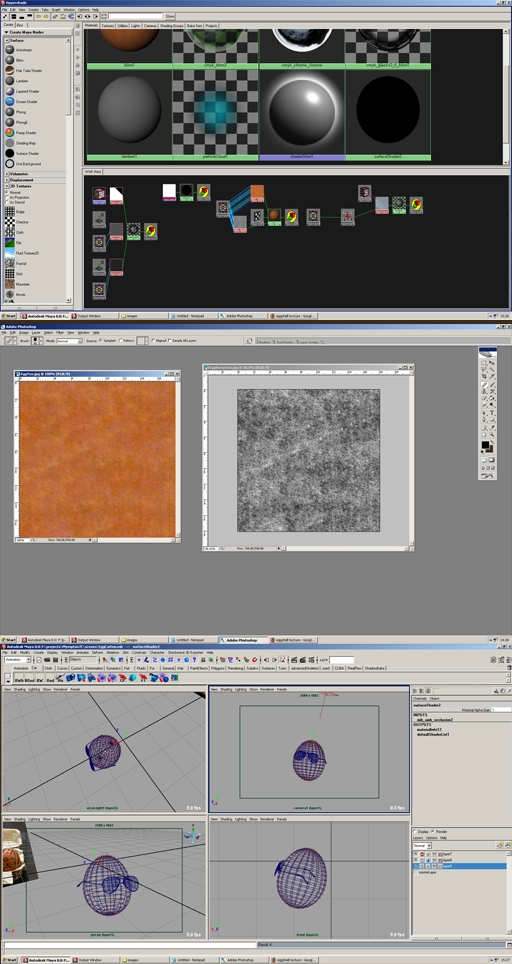Open the Graph menu in Hypershade
This screenshot has height=964, width=512.
coord(55,10)
